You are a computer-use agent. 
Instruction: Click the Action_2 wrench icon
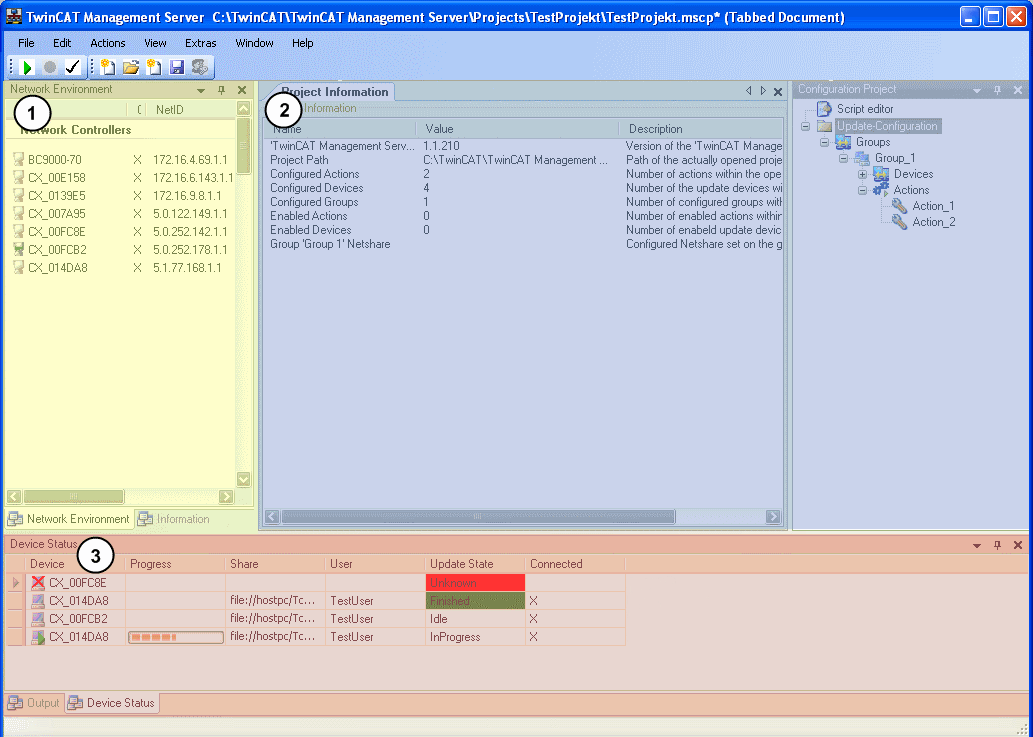point(899,222)
